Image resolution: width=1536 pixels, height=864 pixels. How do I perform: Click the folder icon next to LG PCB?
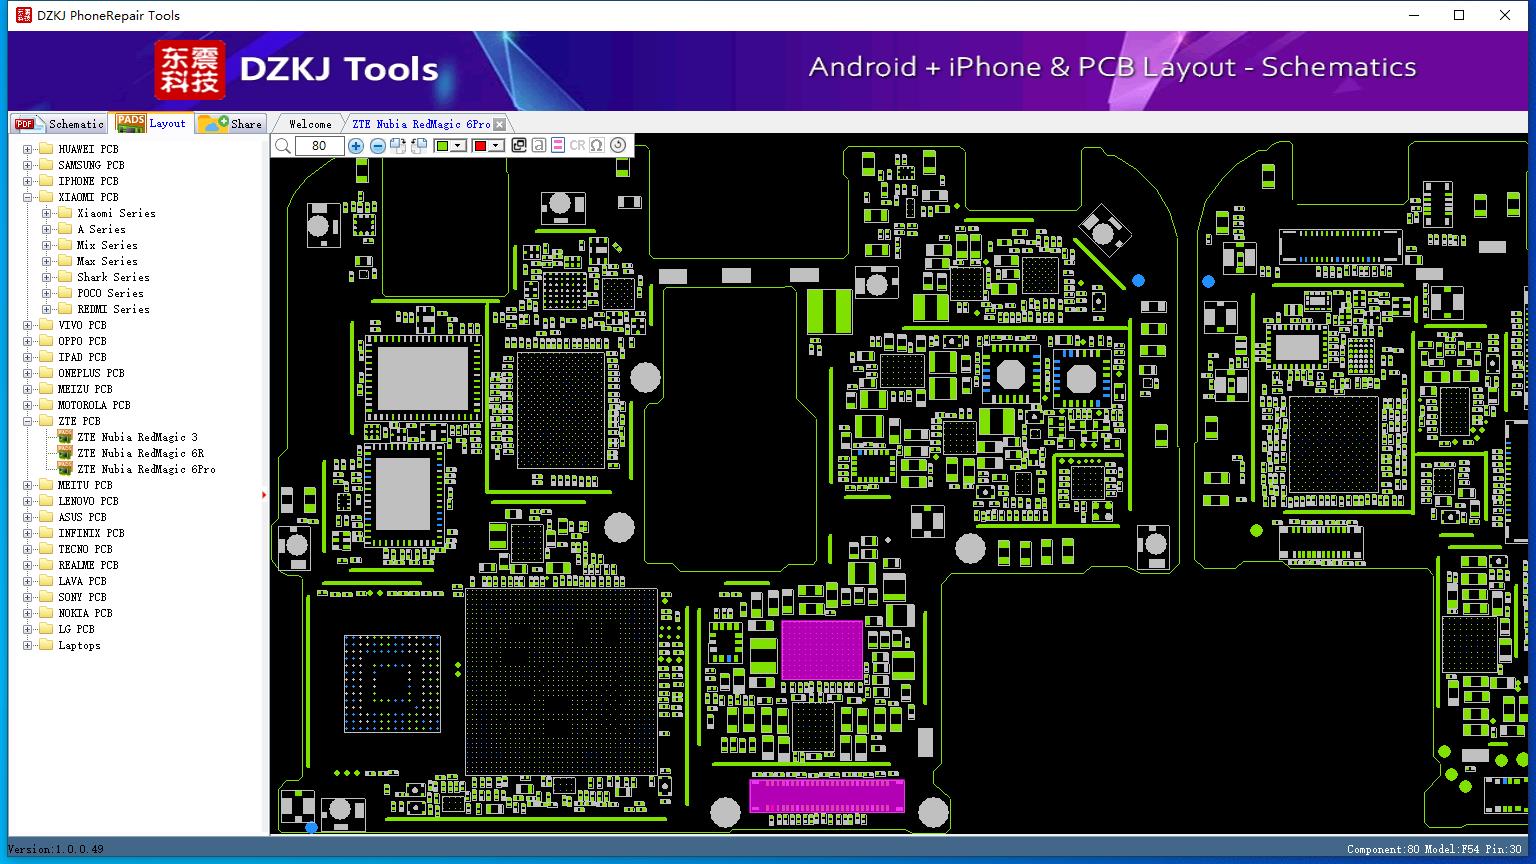tap(45, 629)
